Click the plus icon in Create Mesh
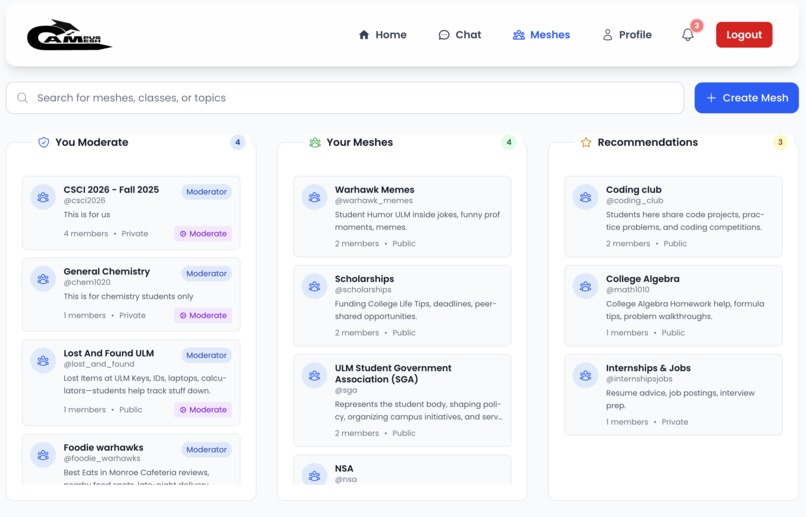This screenshot has height=517, width=806. (711, 98)
